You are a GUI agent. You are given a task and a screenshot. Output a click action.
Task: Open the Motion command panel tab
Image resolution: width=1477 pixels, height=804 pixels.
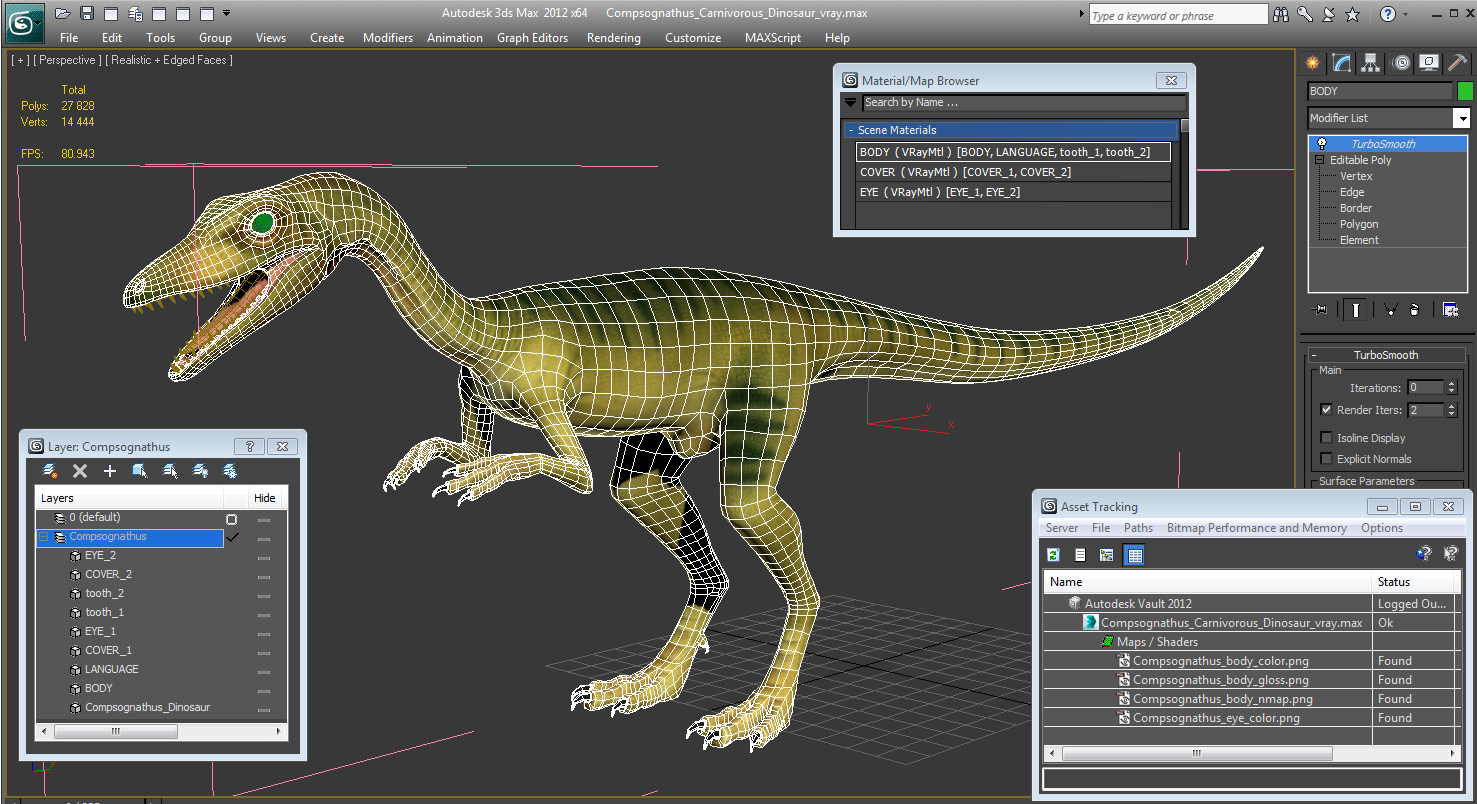pyautogui.click(x=1401, y=63)
